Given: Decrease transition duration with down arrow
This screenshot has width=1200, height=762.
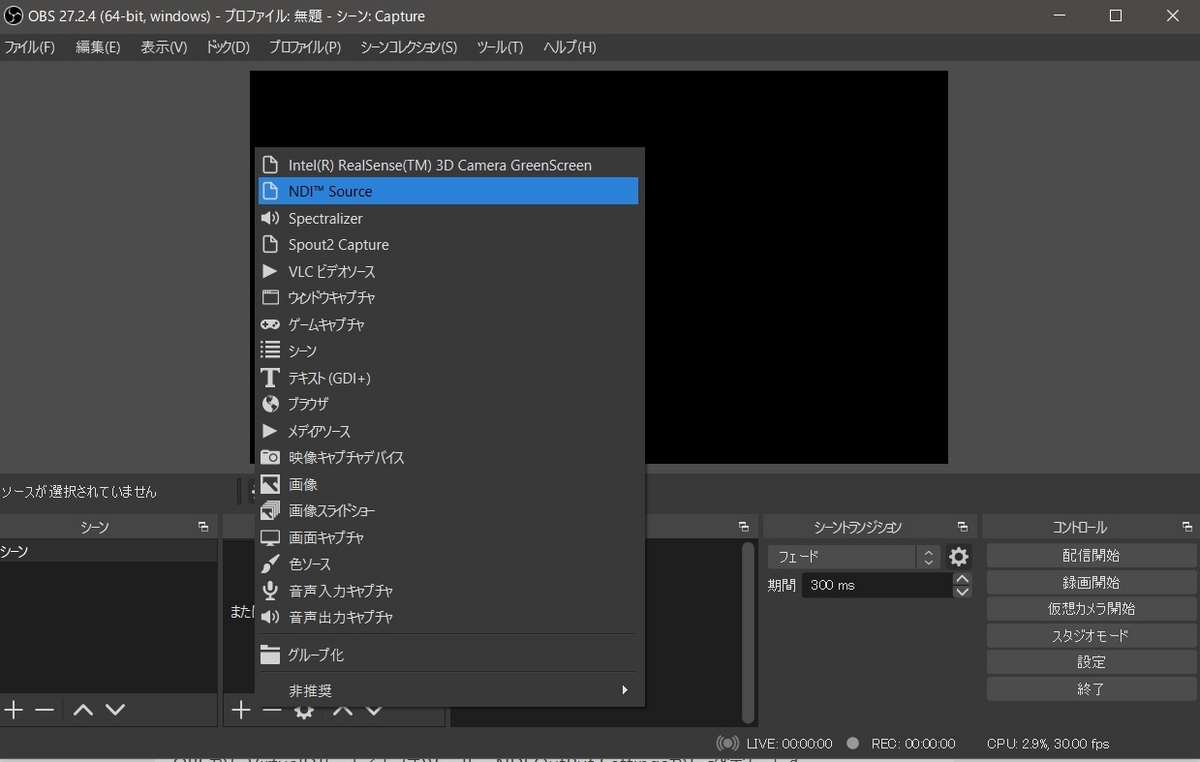Looking at the screenshot, I should pyautogui.click(x=962, y=591).
